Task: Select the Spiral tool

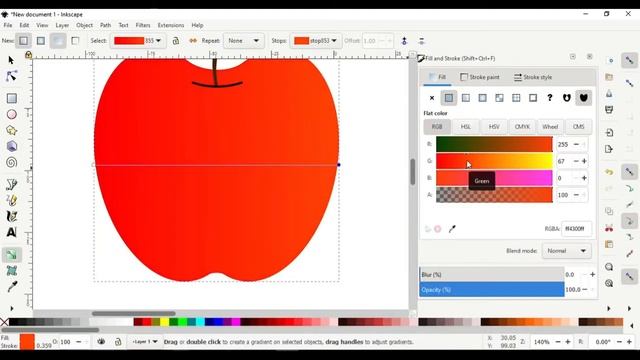Action: click(x=11, y=162)
